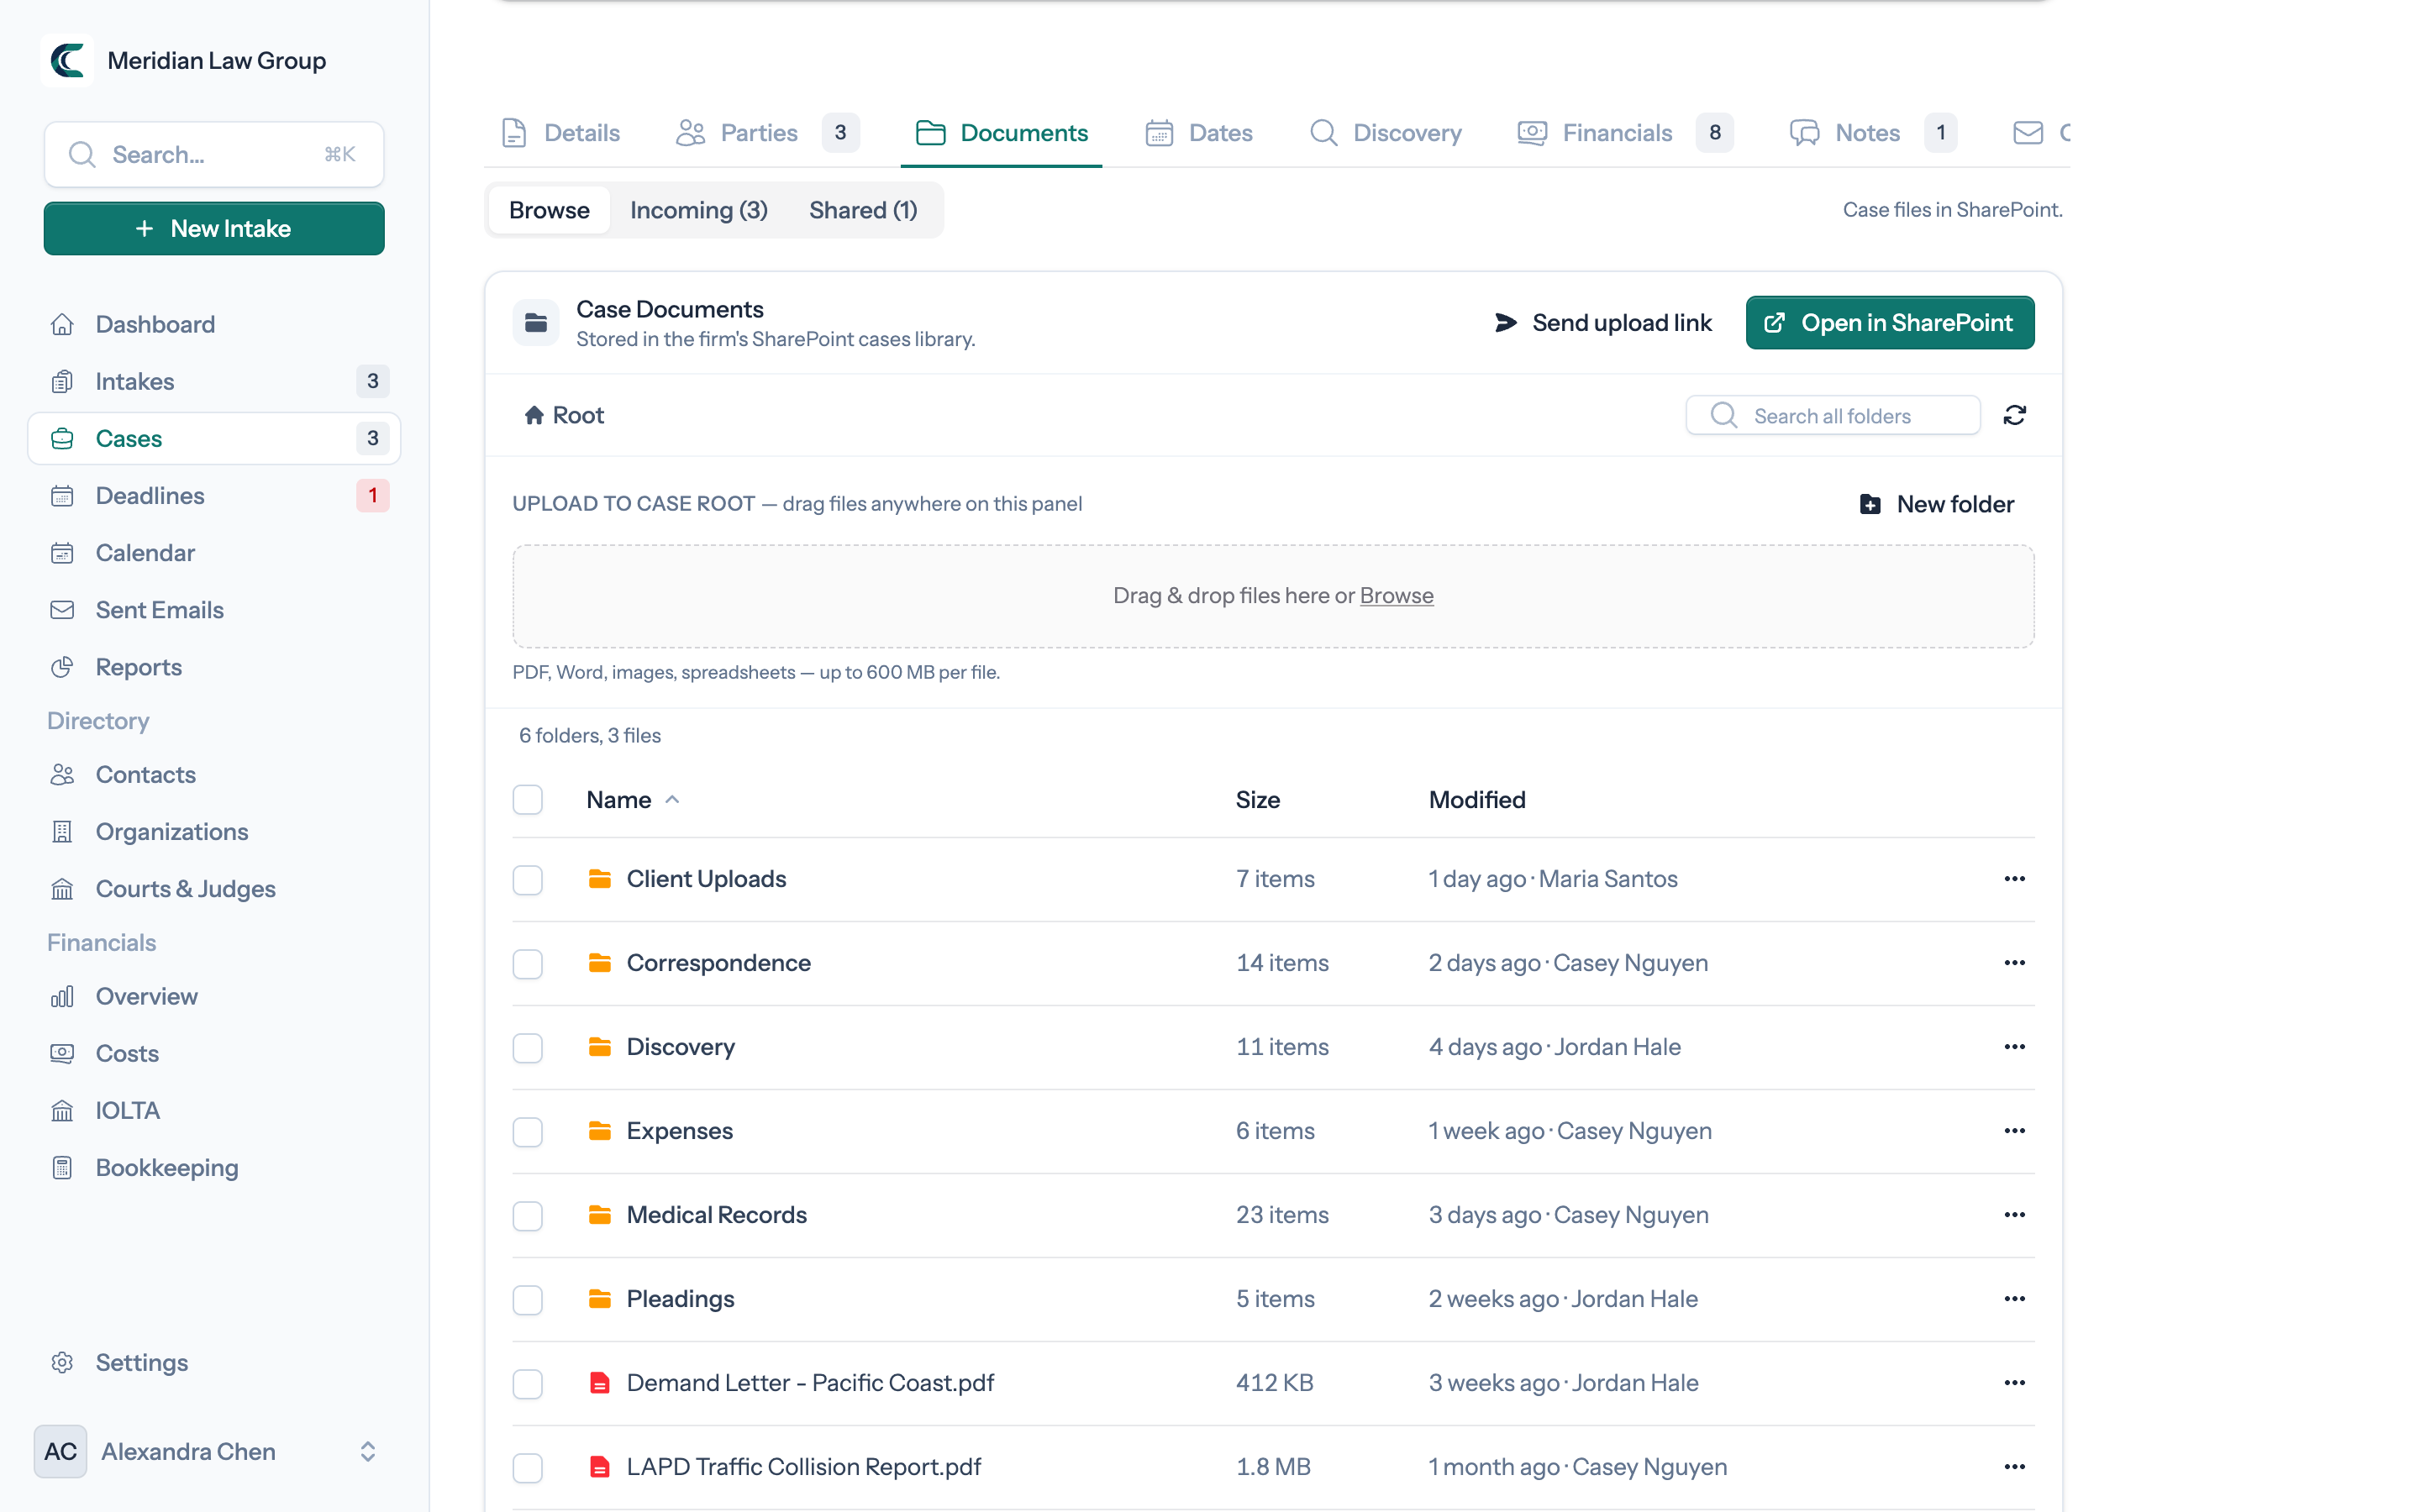
Task: Open Contacts in the Directory section
Action: pos(214,774)
